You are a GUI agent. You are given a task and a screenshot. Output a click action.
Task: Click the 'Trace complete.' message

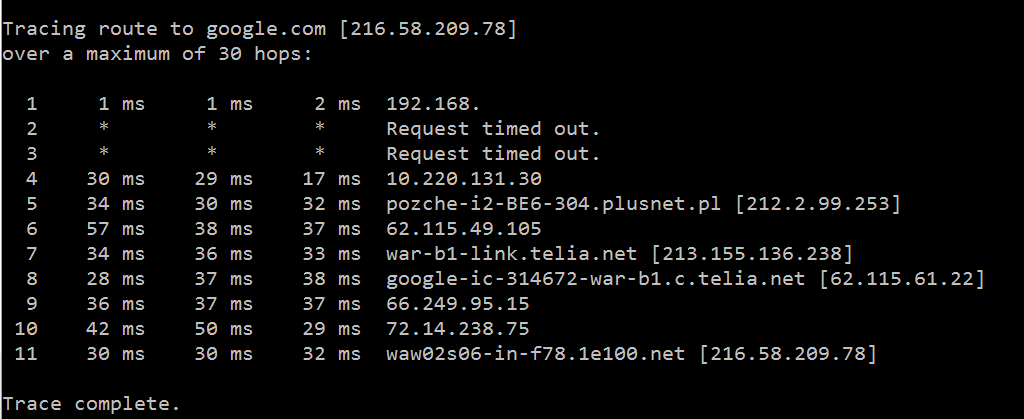pyautogui.click(x=91, y=403)
